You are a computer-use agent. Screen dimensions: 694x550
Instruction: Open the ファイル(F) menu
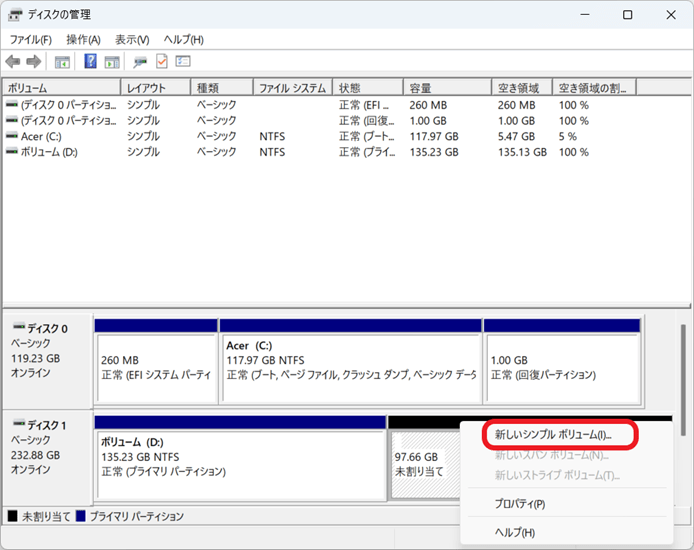(31, 39)
